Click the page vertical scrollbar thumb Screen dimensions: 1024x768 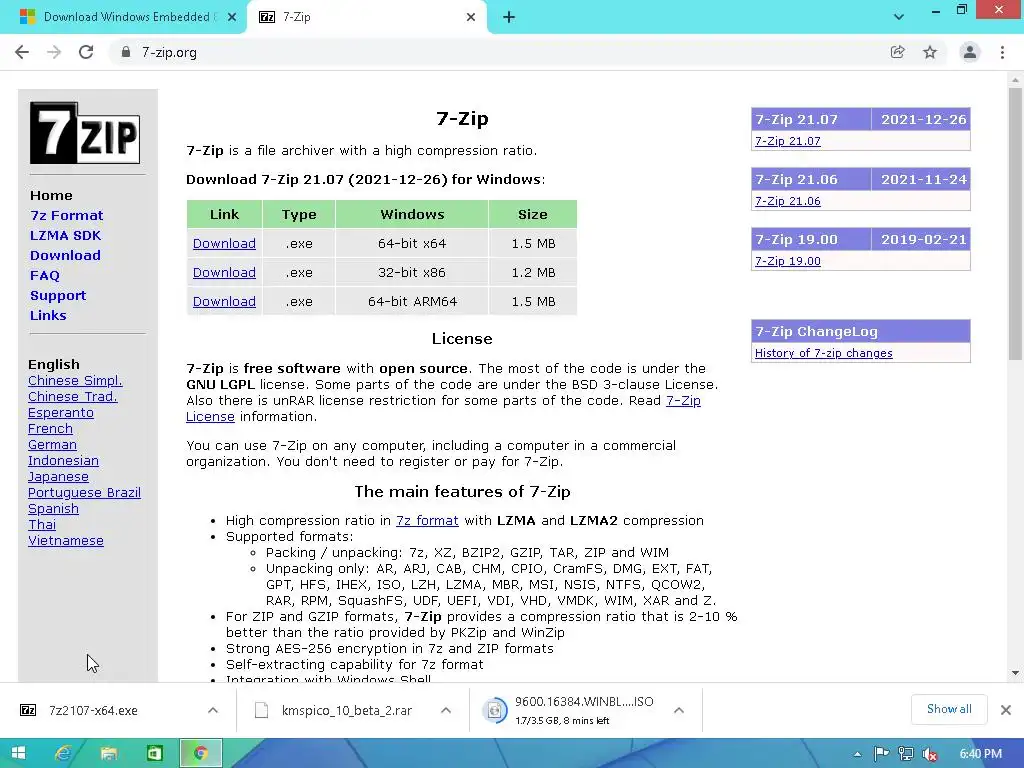coord(1015,223)
